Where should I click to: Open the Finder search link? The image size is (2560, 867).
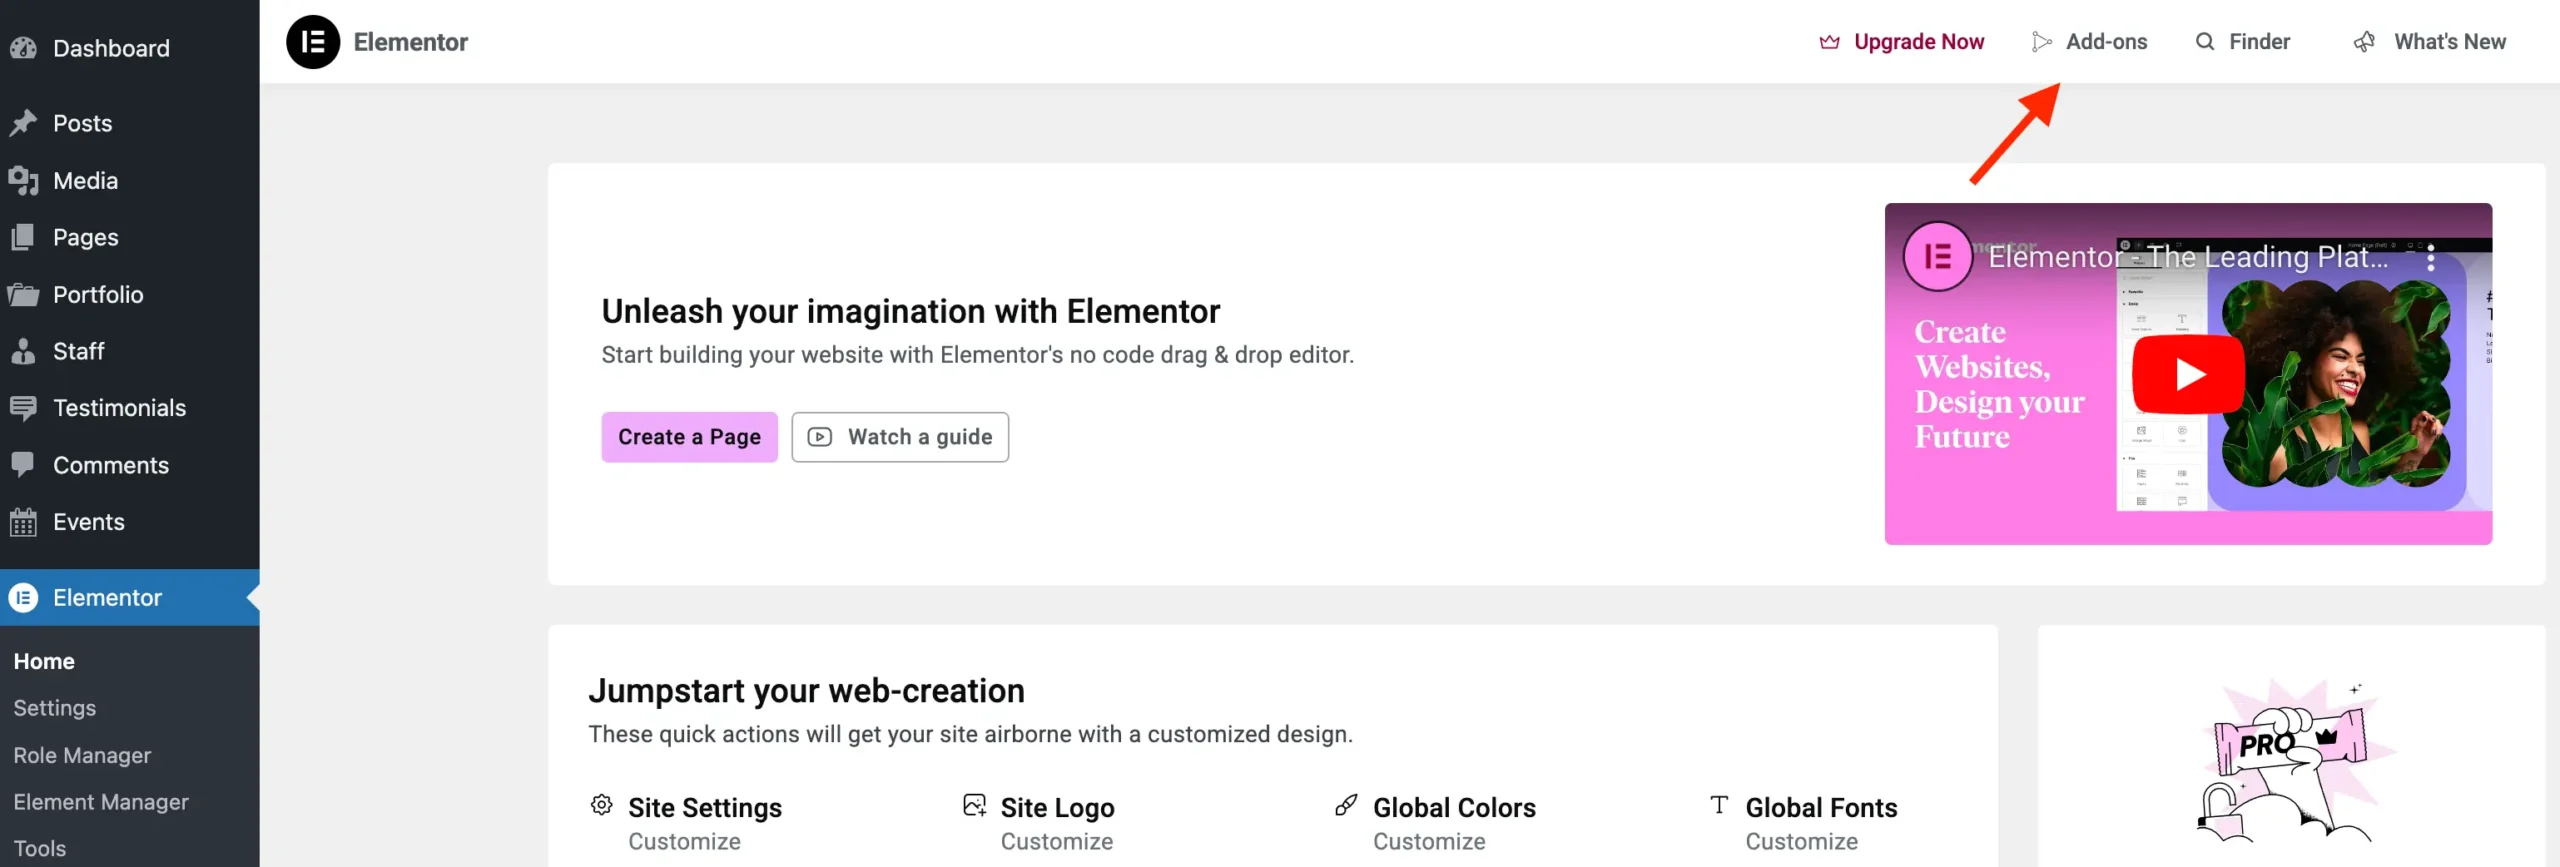click(2243, 42)
